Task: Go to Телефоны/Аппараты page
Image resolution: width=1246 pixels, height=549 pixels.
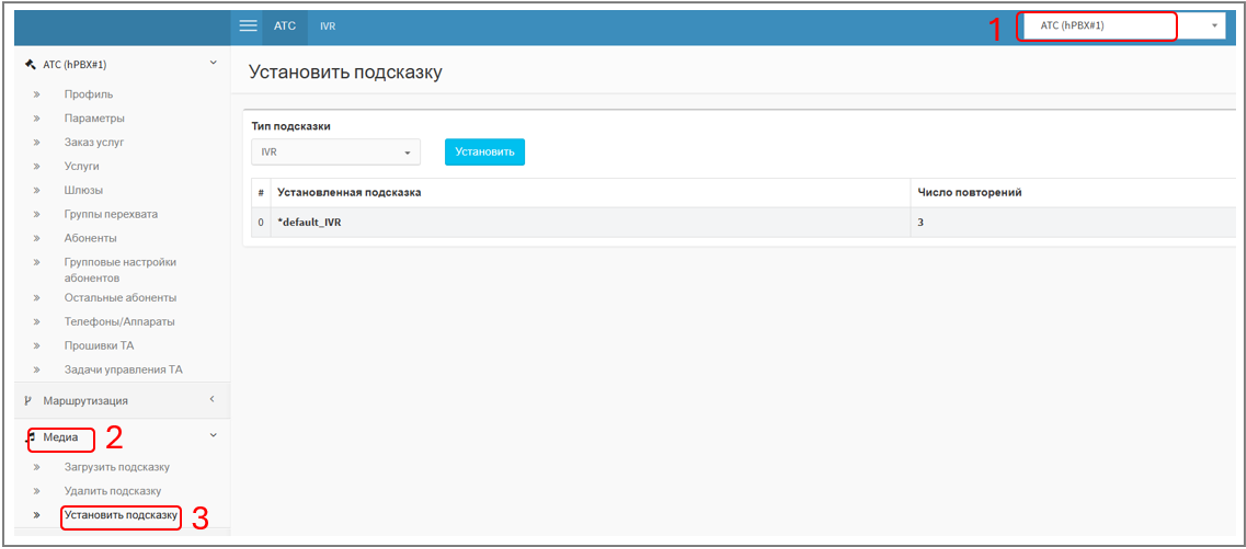Action: pos(120,321)
